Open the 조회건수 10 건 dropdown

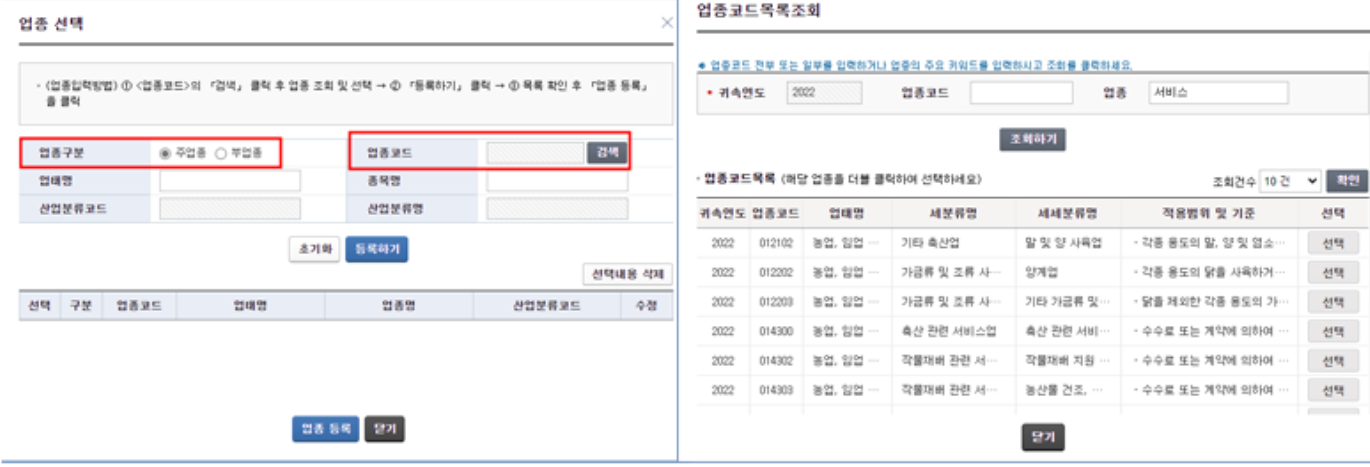[1290, 181]
